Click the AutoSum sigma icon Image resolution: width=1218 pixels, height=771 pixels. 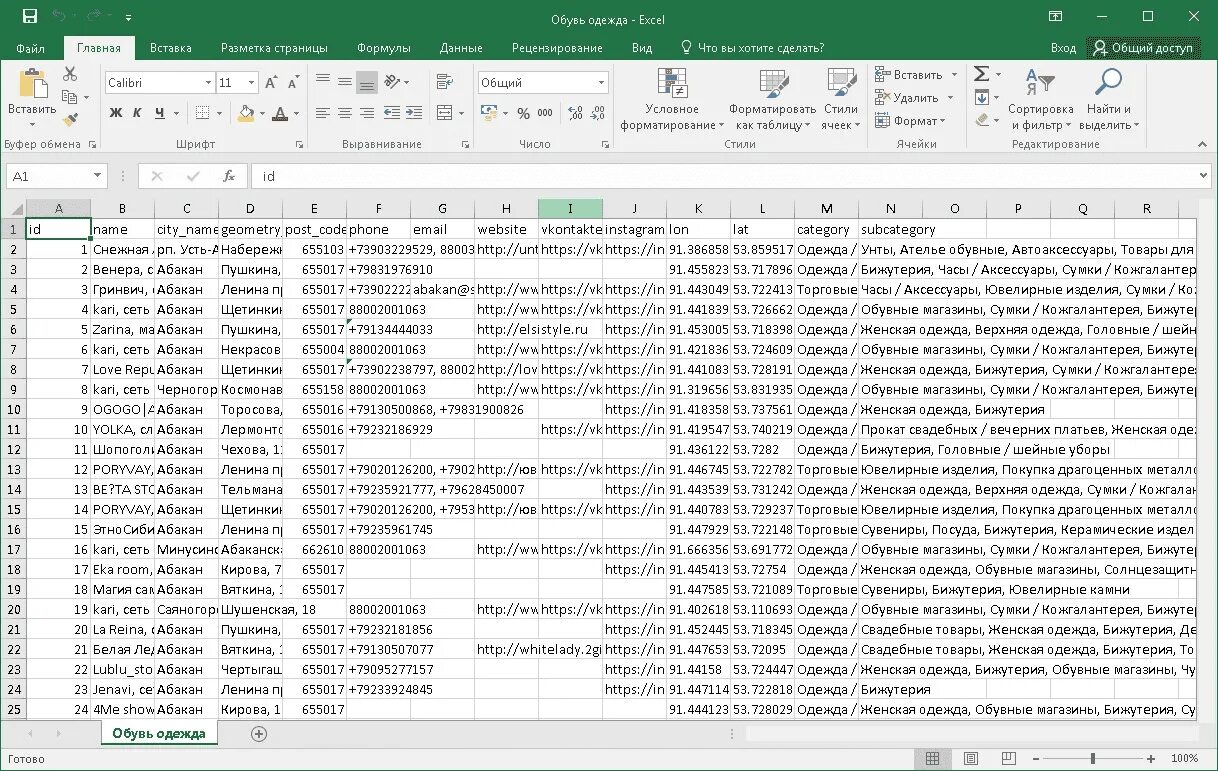pyautogui.click(x=981, y=74)
